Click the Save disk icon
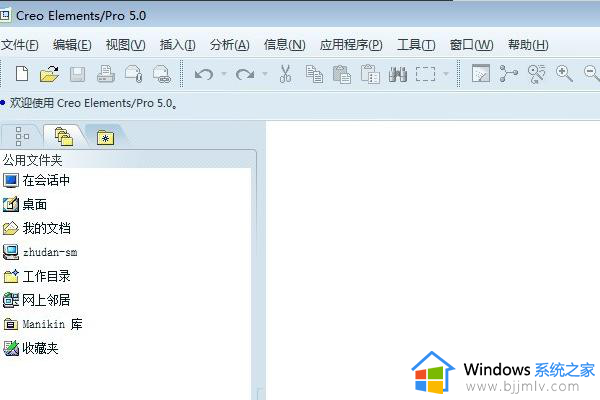 pos(77,74)
